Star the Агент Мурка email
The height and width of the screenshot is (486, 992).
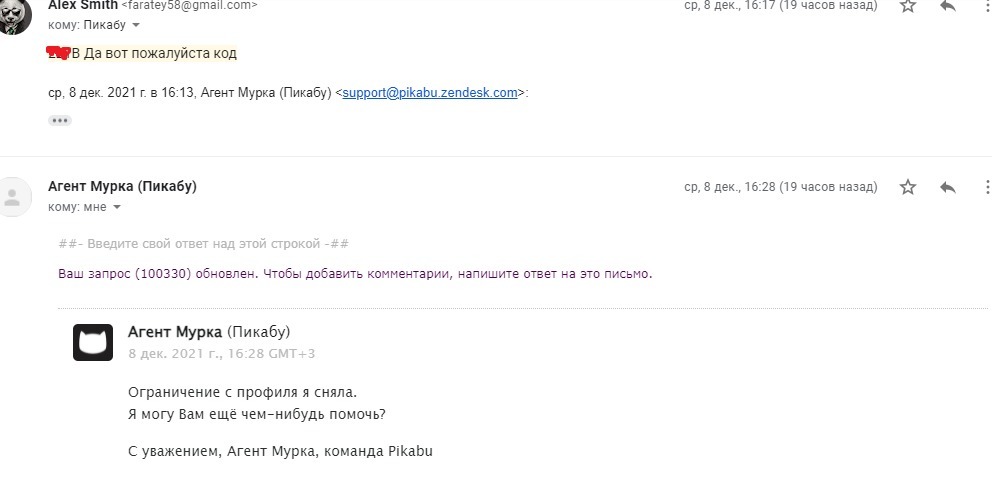click(908, 187)
